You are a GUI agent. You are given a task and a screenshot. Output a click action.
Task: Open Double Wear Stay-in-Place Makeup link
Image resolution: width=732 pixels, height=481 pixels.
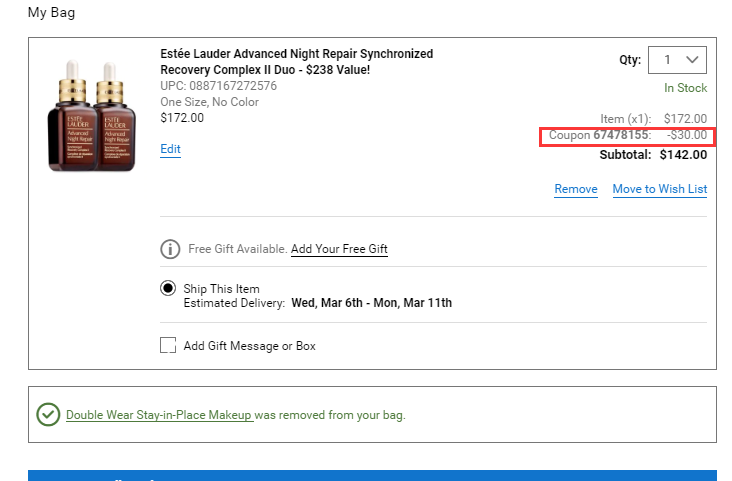(159, 415)
